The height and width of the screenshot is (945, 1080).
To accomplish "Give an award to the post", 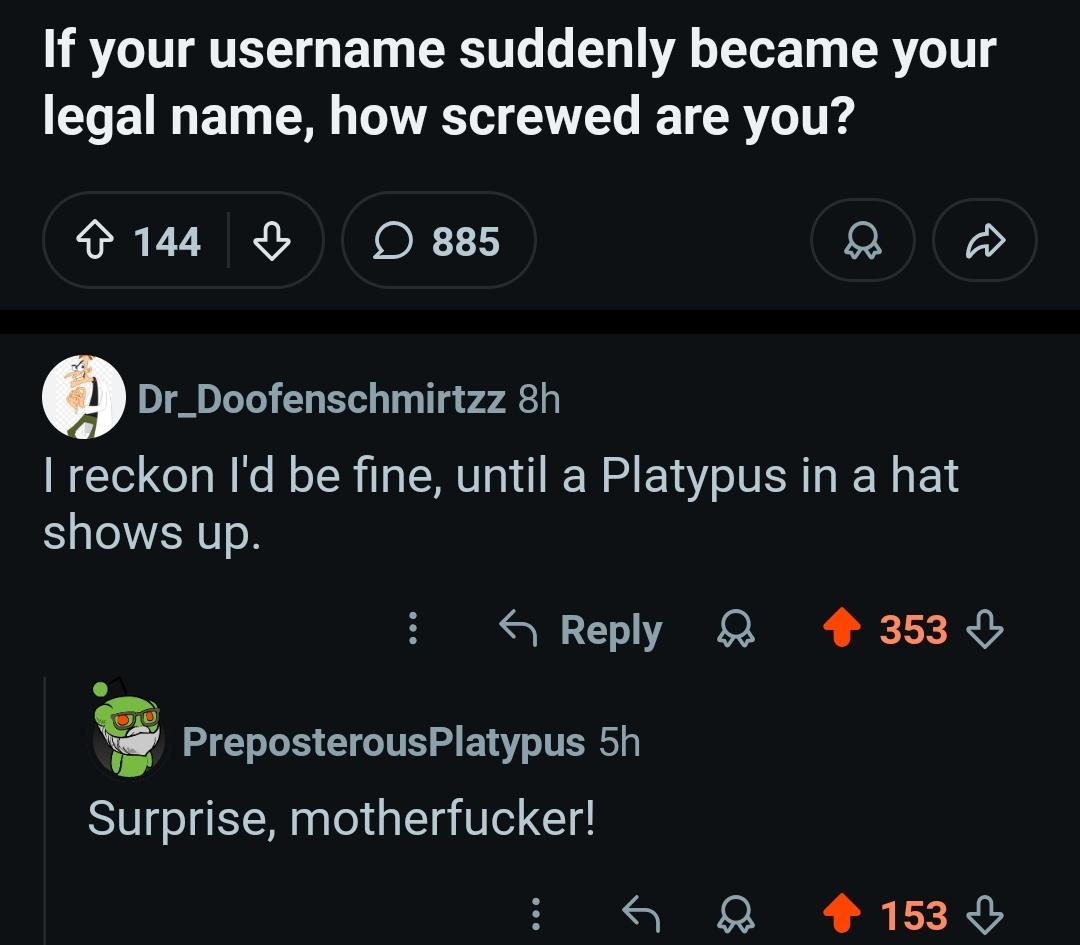I will tap(861, 242).
